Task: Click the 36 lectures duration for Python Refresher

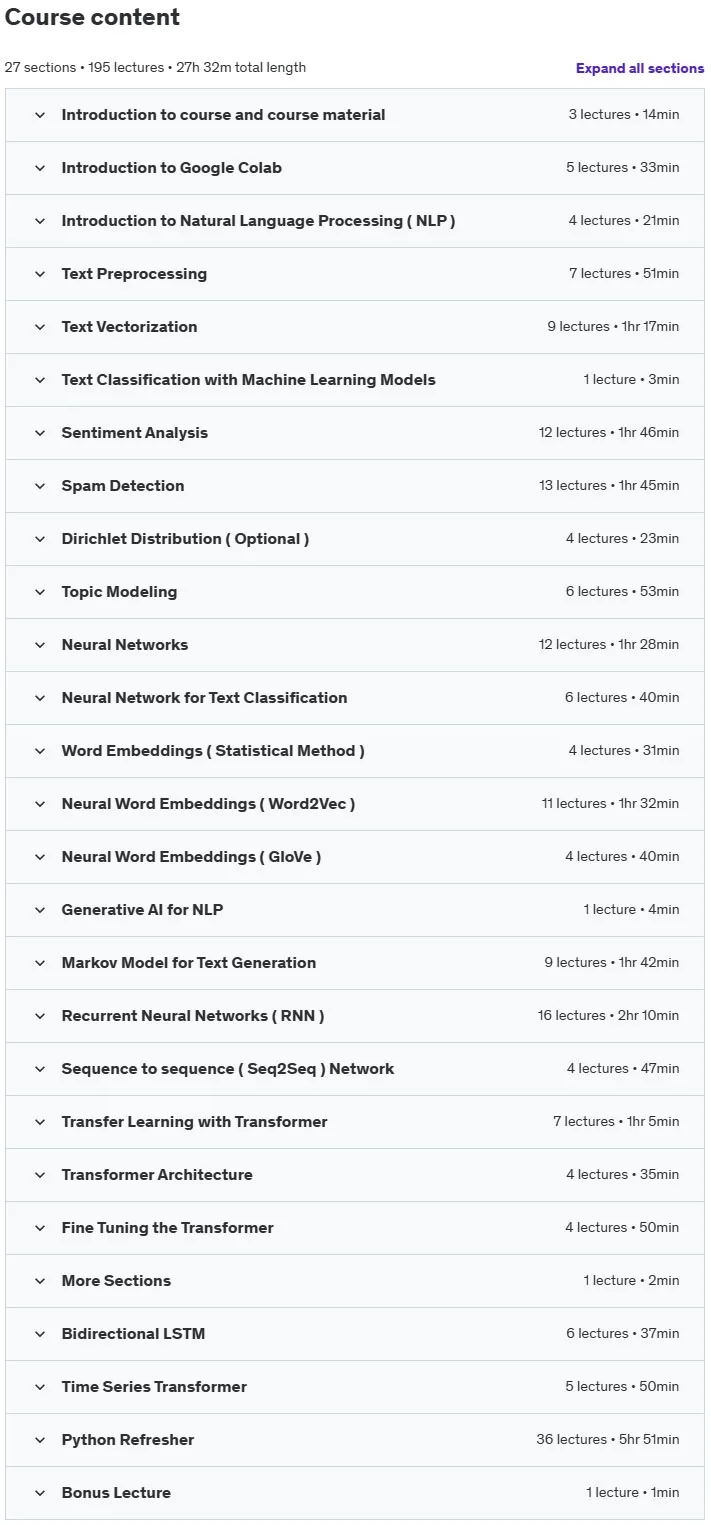Action: coord(607,1440)
